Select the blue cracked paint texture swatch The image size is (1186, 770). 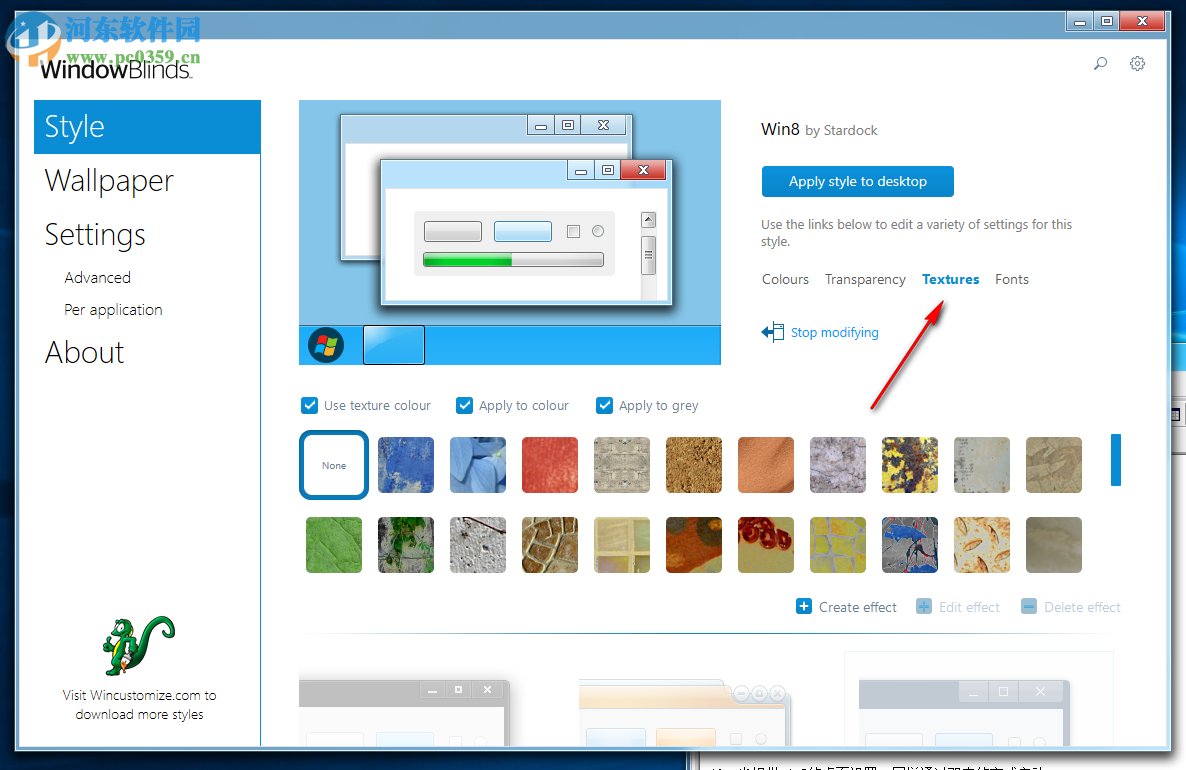point(405,464)
